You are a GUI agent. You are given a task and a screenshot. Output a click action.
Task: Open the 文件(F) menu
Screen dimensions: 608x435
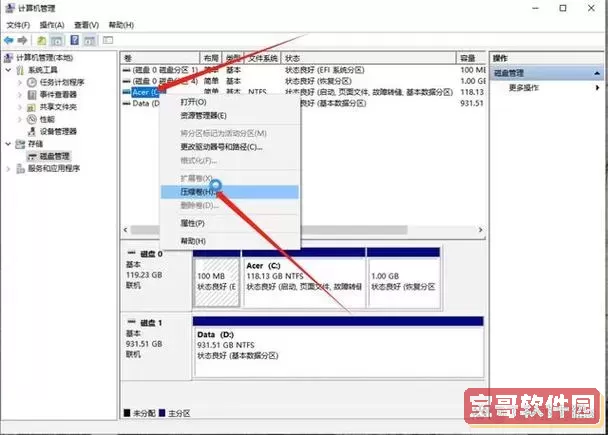(x=18, y=25)
